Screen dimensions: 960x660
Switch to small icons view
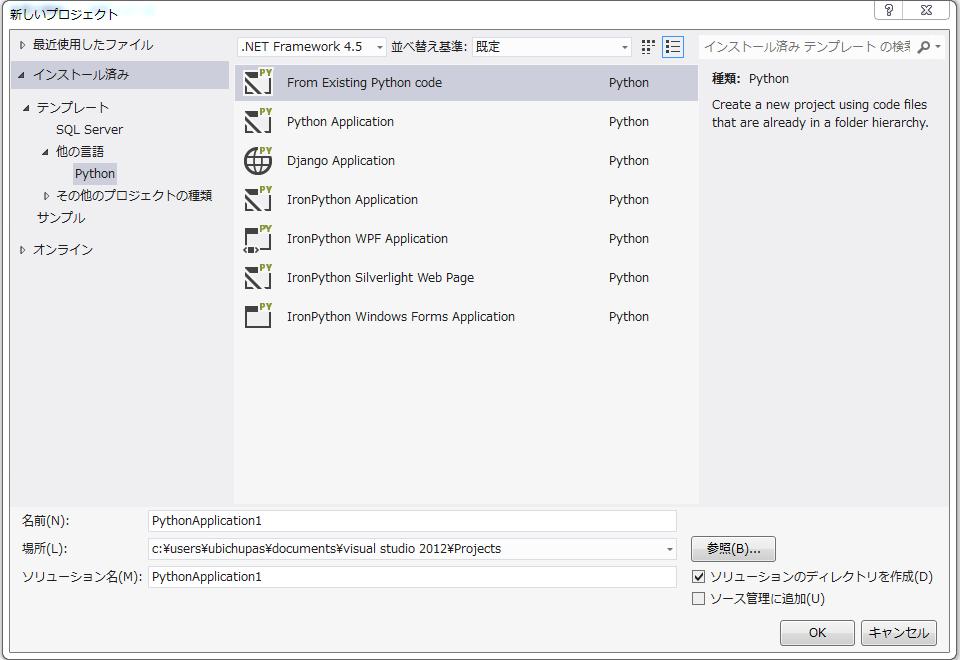(x=647, y=46)
